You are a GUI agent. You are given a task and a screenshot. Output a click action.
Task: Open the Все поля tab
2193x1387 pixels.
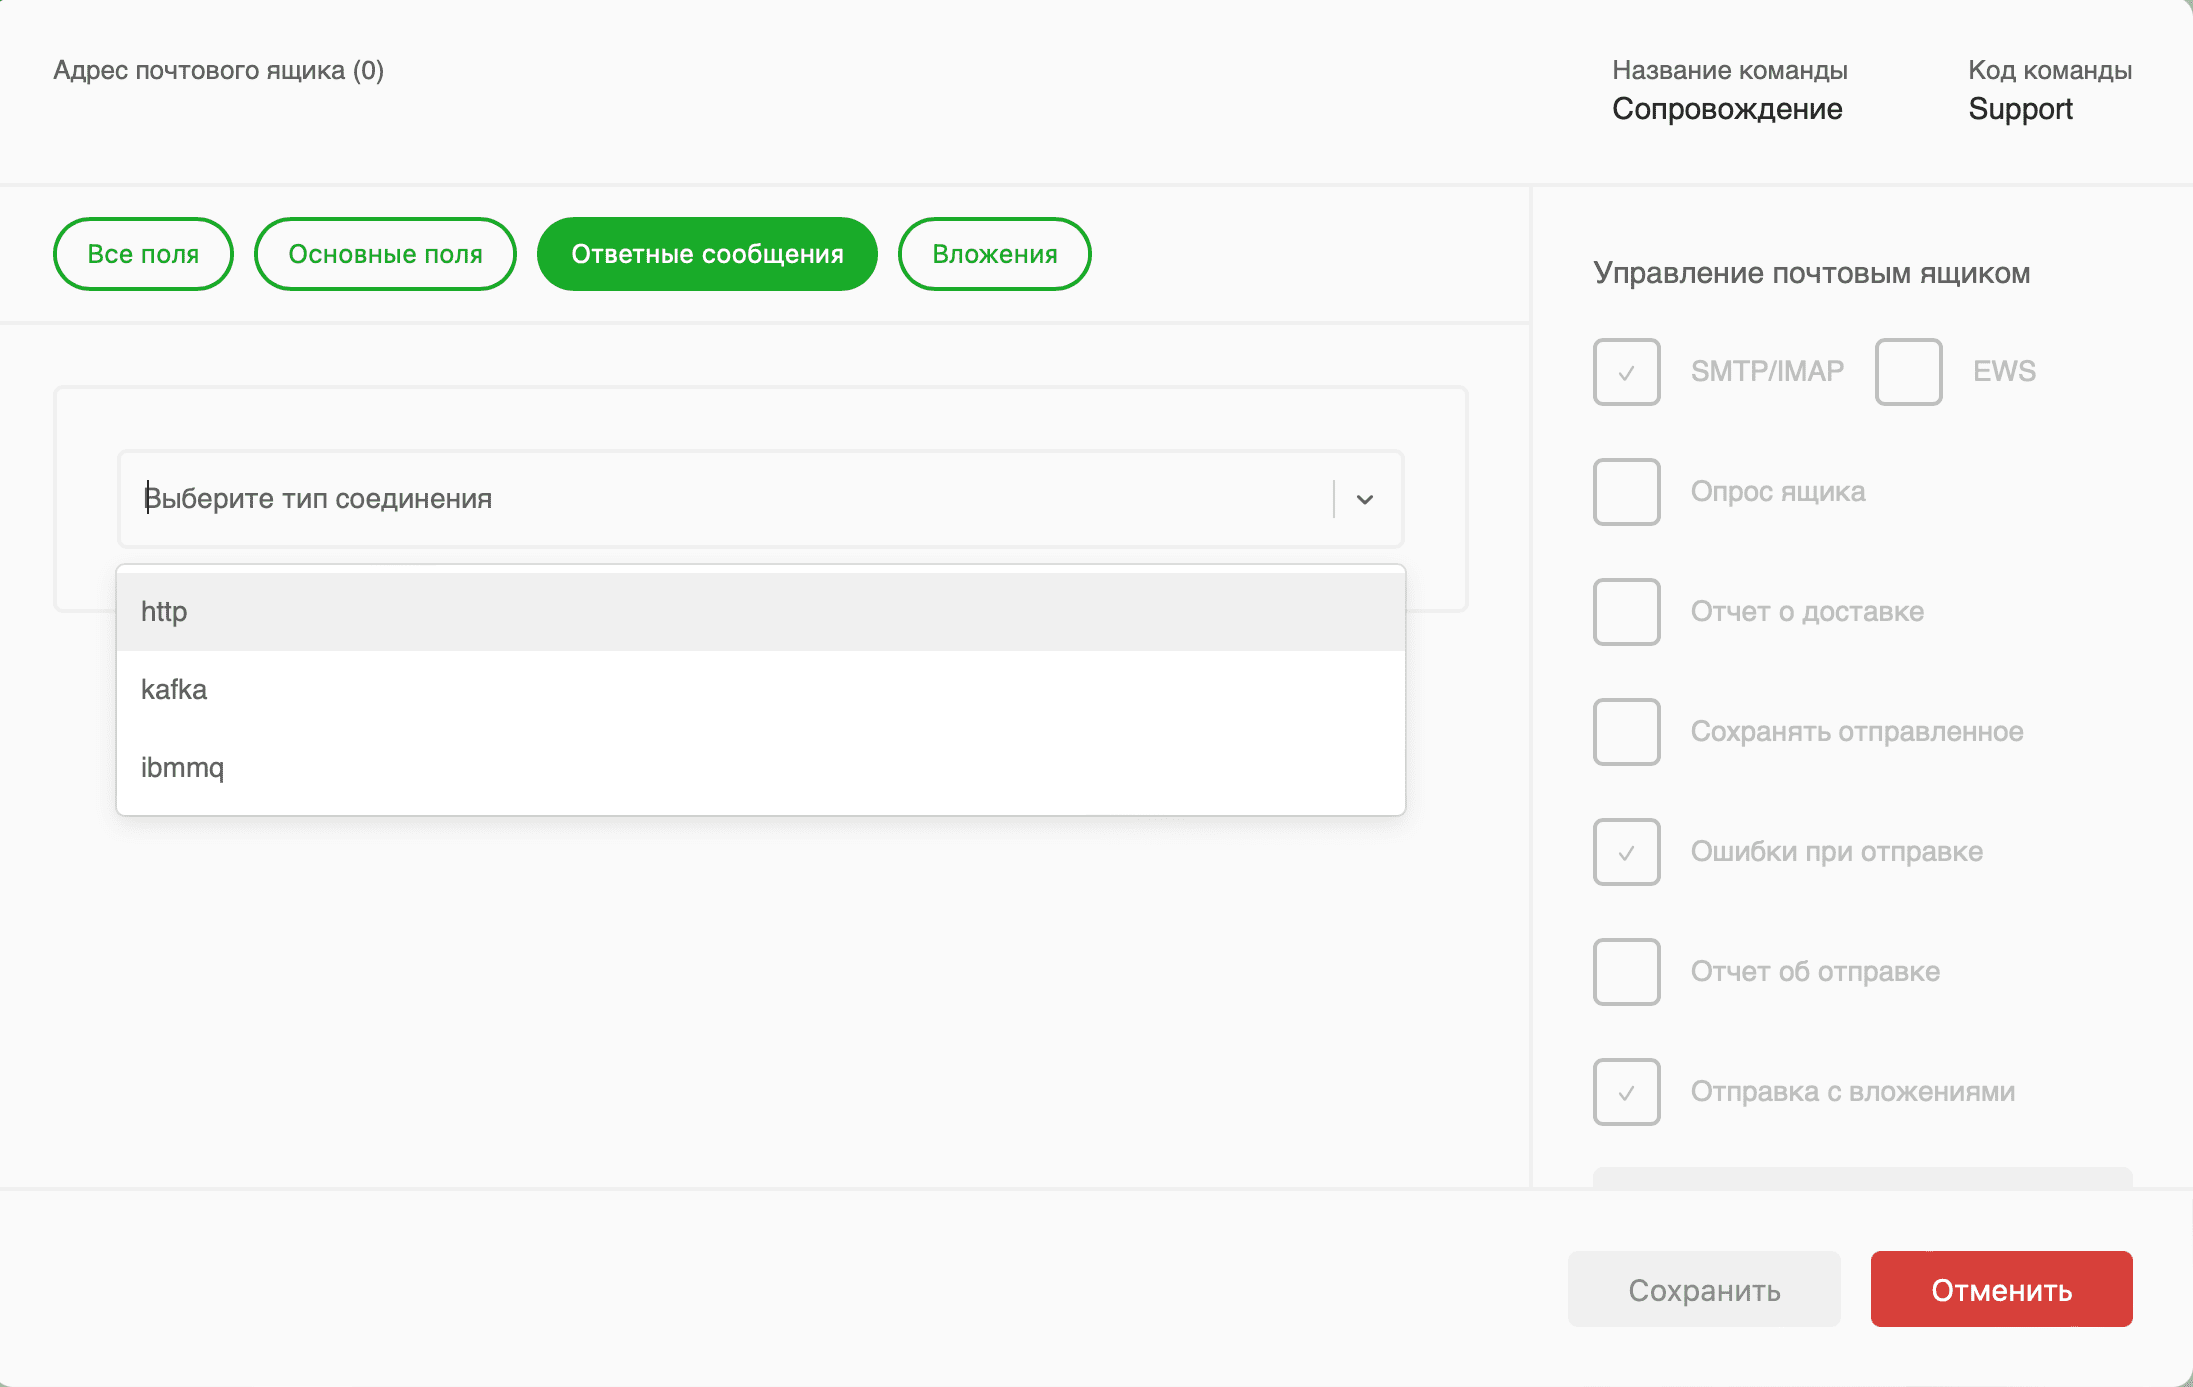pyautogui.click(x=143, y=254)
